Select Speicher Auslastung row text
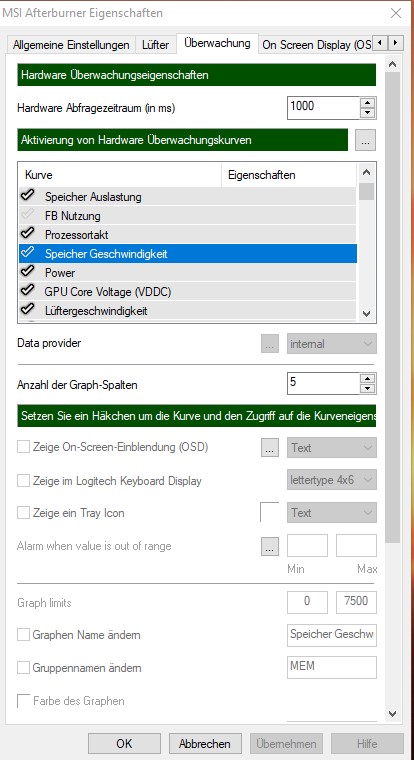 click(93, 197)
